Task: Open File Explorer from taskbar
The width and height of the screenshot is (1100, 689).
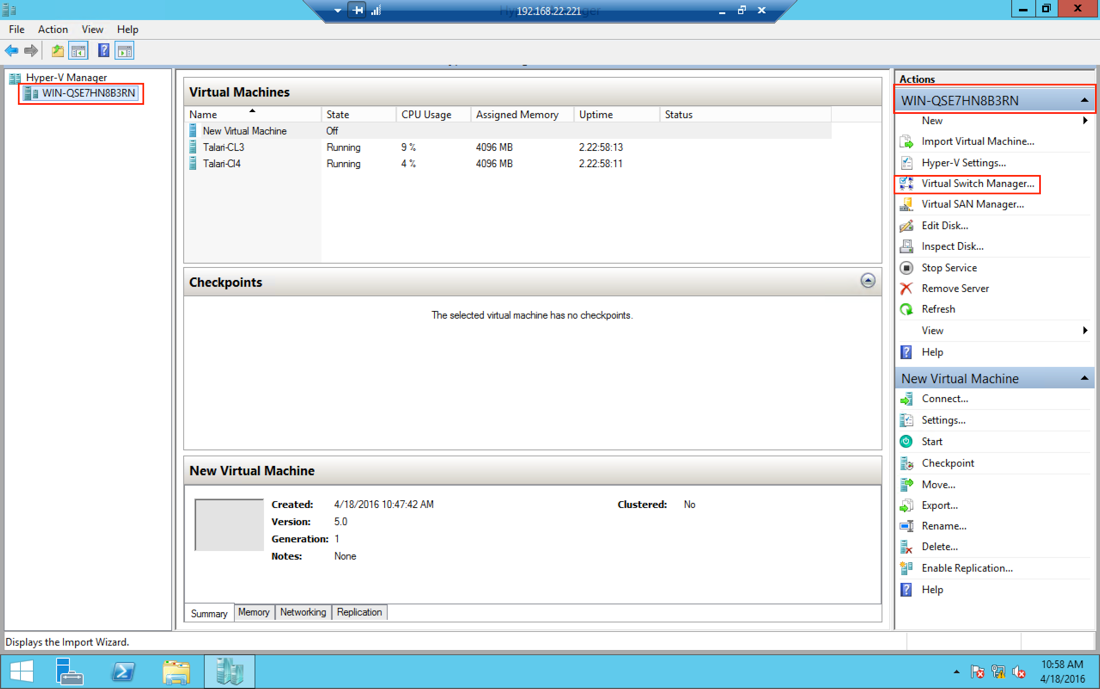Action: click(176, 672)
